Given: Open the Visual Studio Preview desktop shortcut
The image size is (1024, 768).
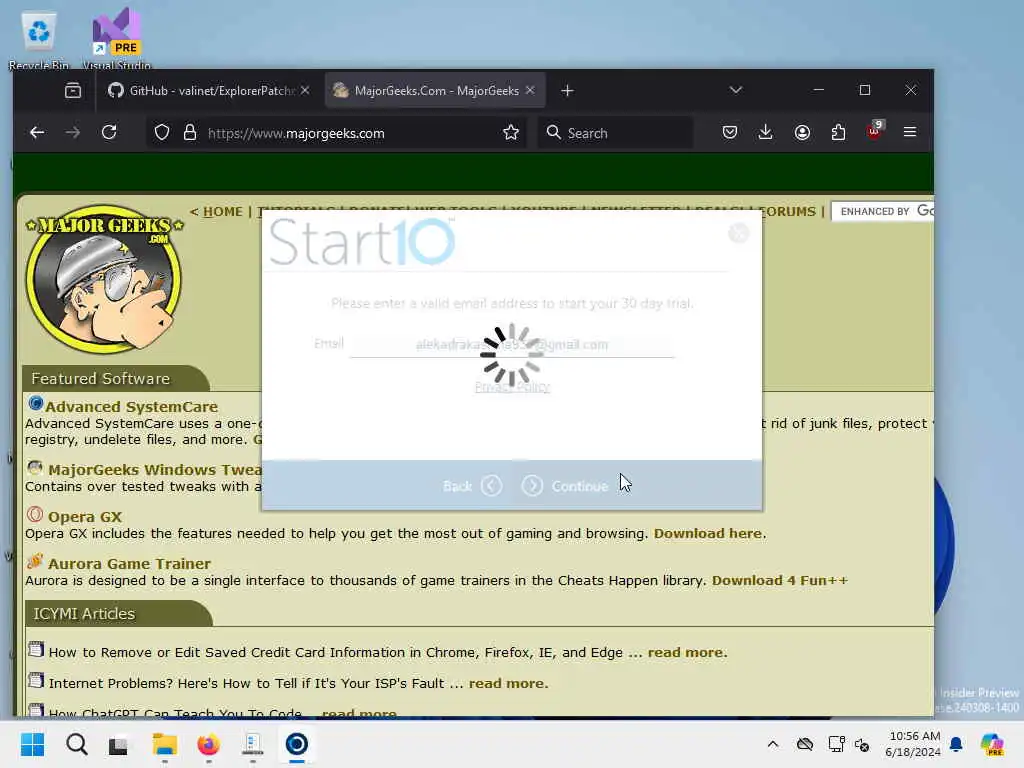Looking at the screenshot, I should tap(116, 39).
